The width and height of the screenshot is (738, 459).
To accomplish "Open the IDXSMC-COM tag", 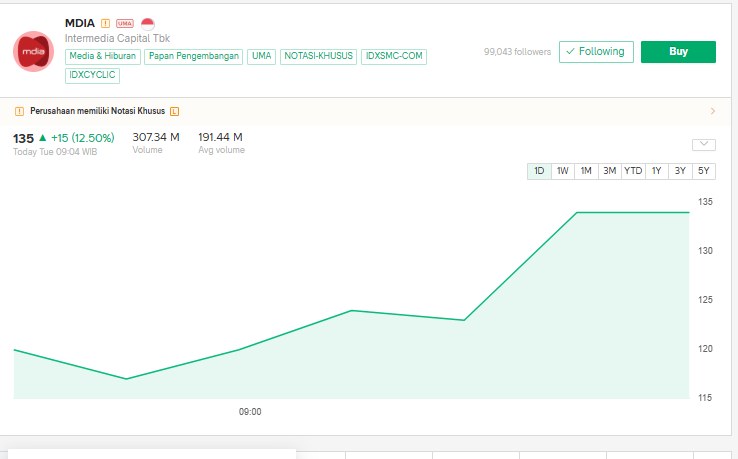I will tap(394, 56).
